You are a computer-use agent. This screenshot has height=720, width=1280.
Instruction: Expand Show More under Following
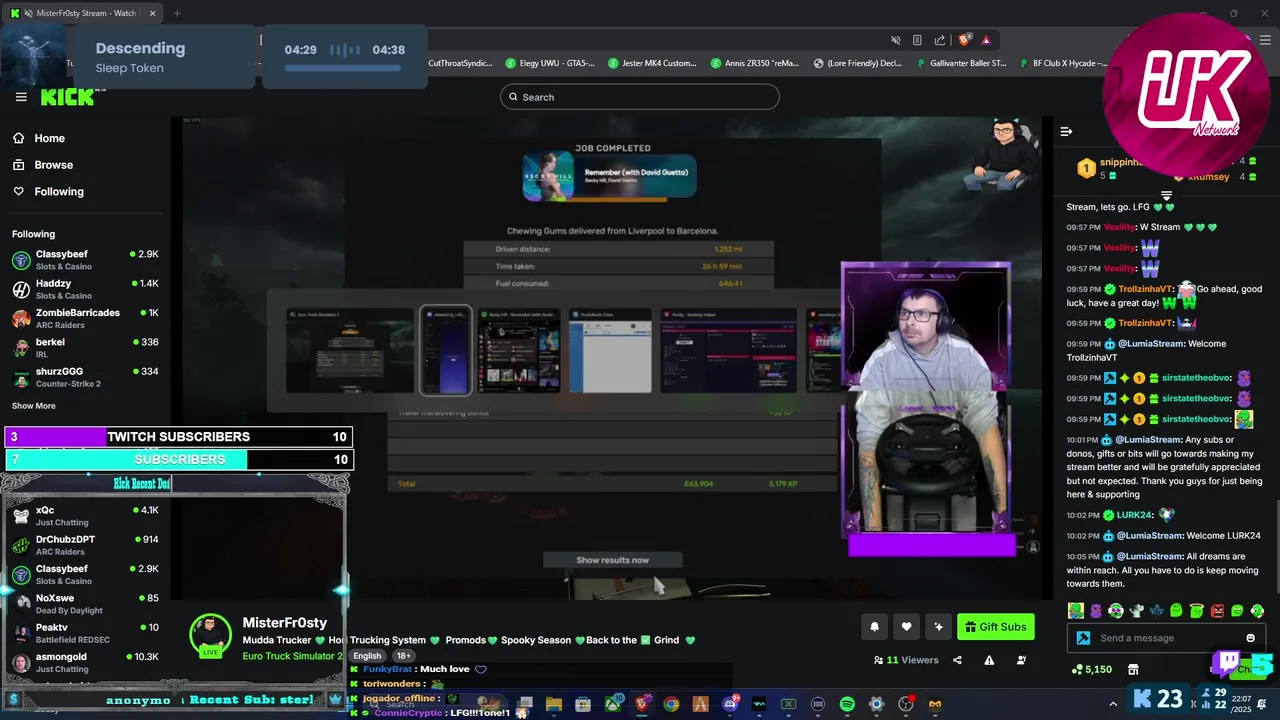coord(33,406)
